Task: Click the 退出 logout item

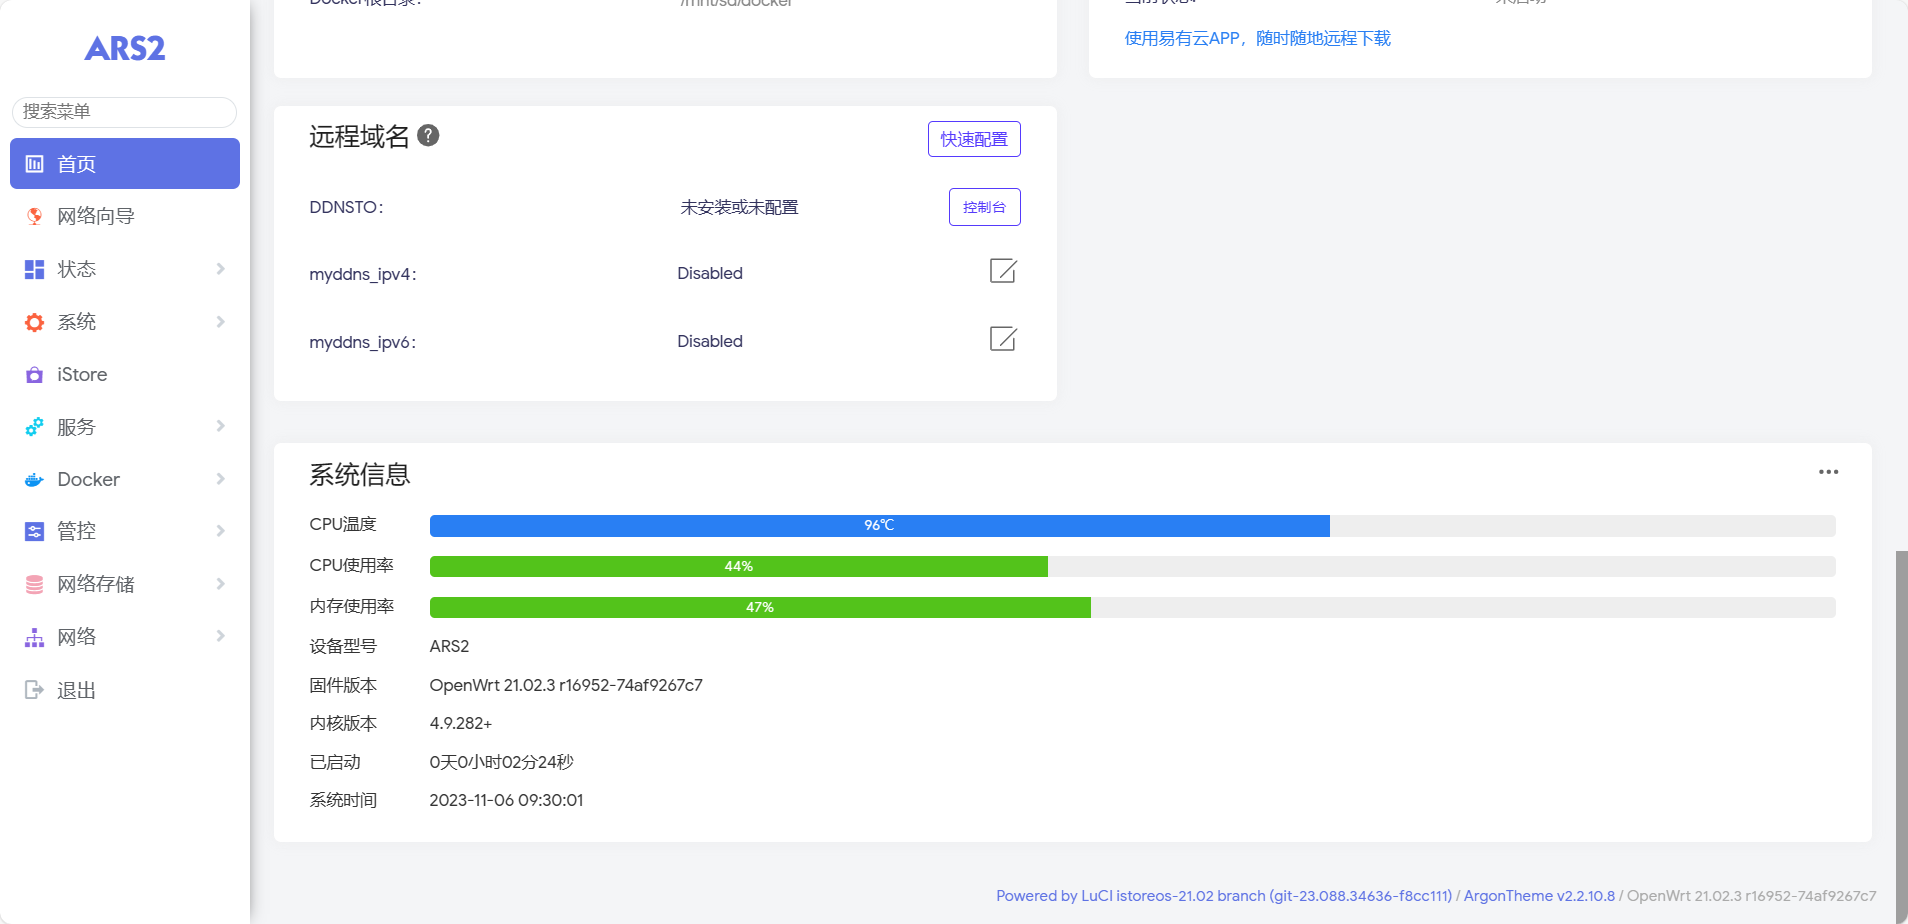Action: click(x=76, y=690)
